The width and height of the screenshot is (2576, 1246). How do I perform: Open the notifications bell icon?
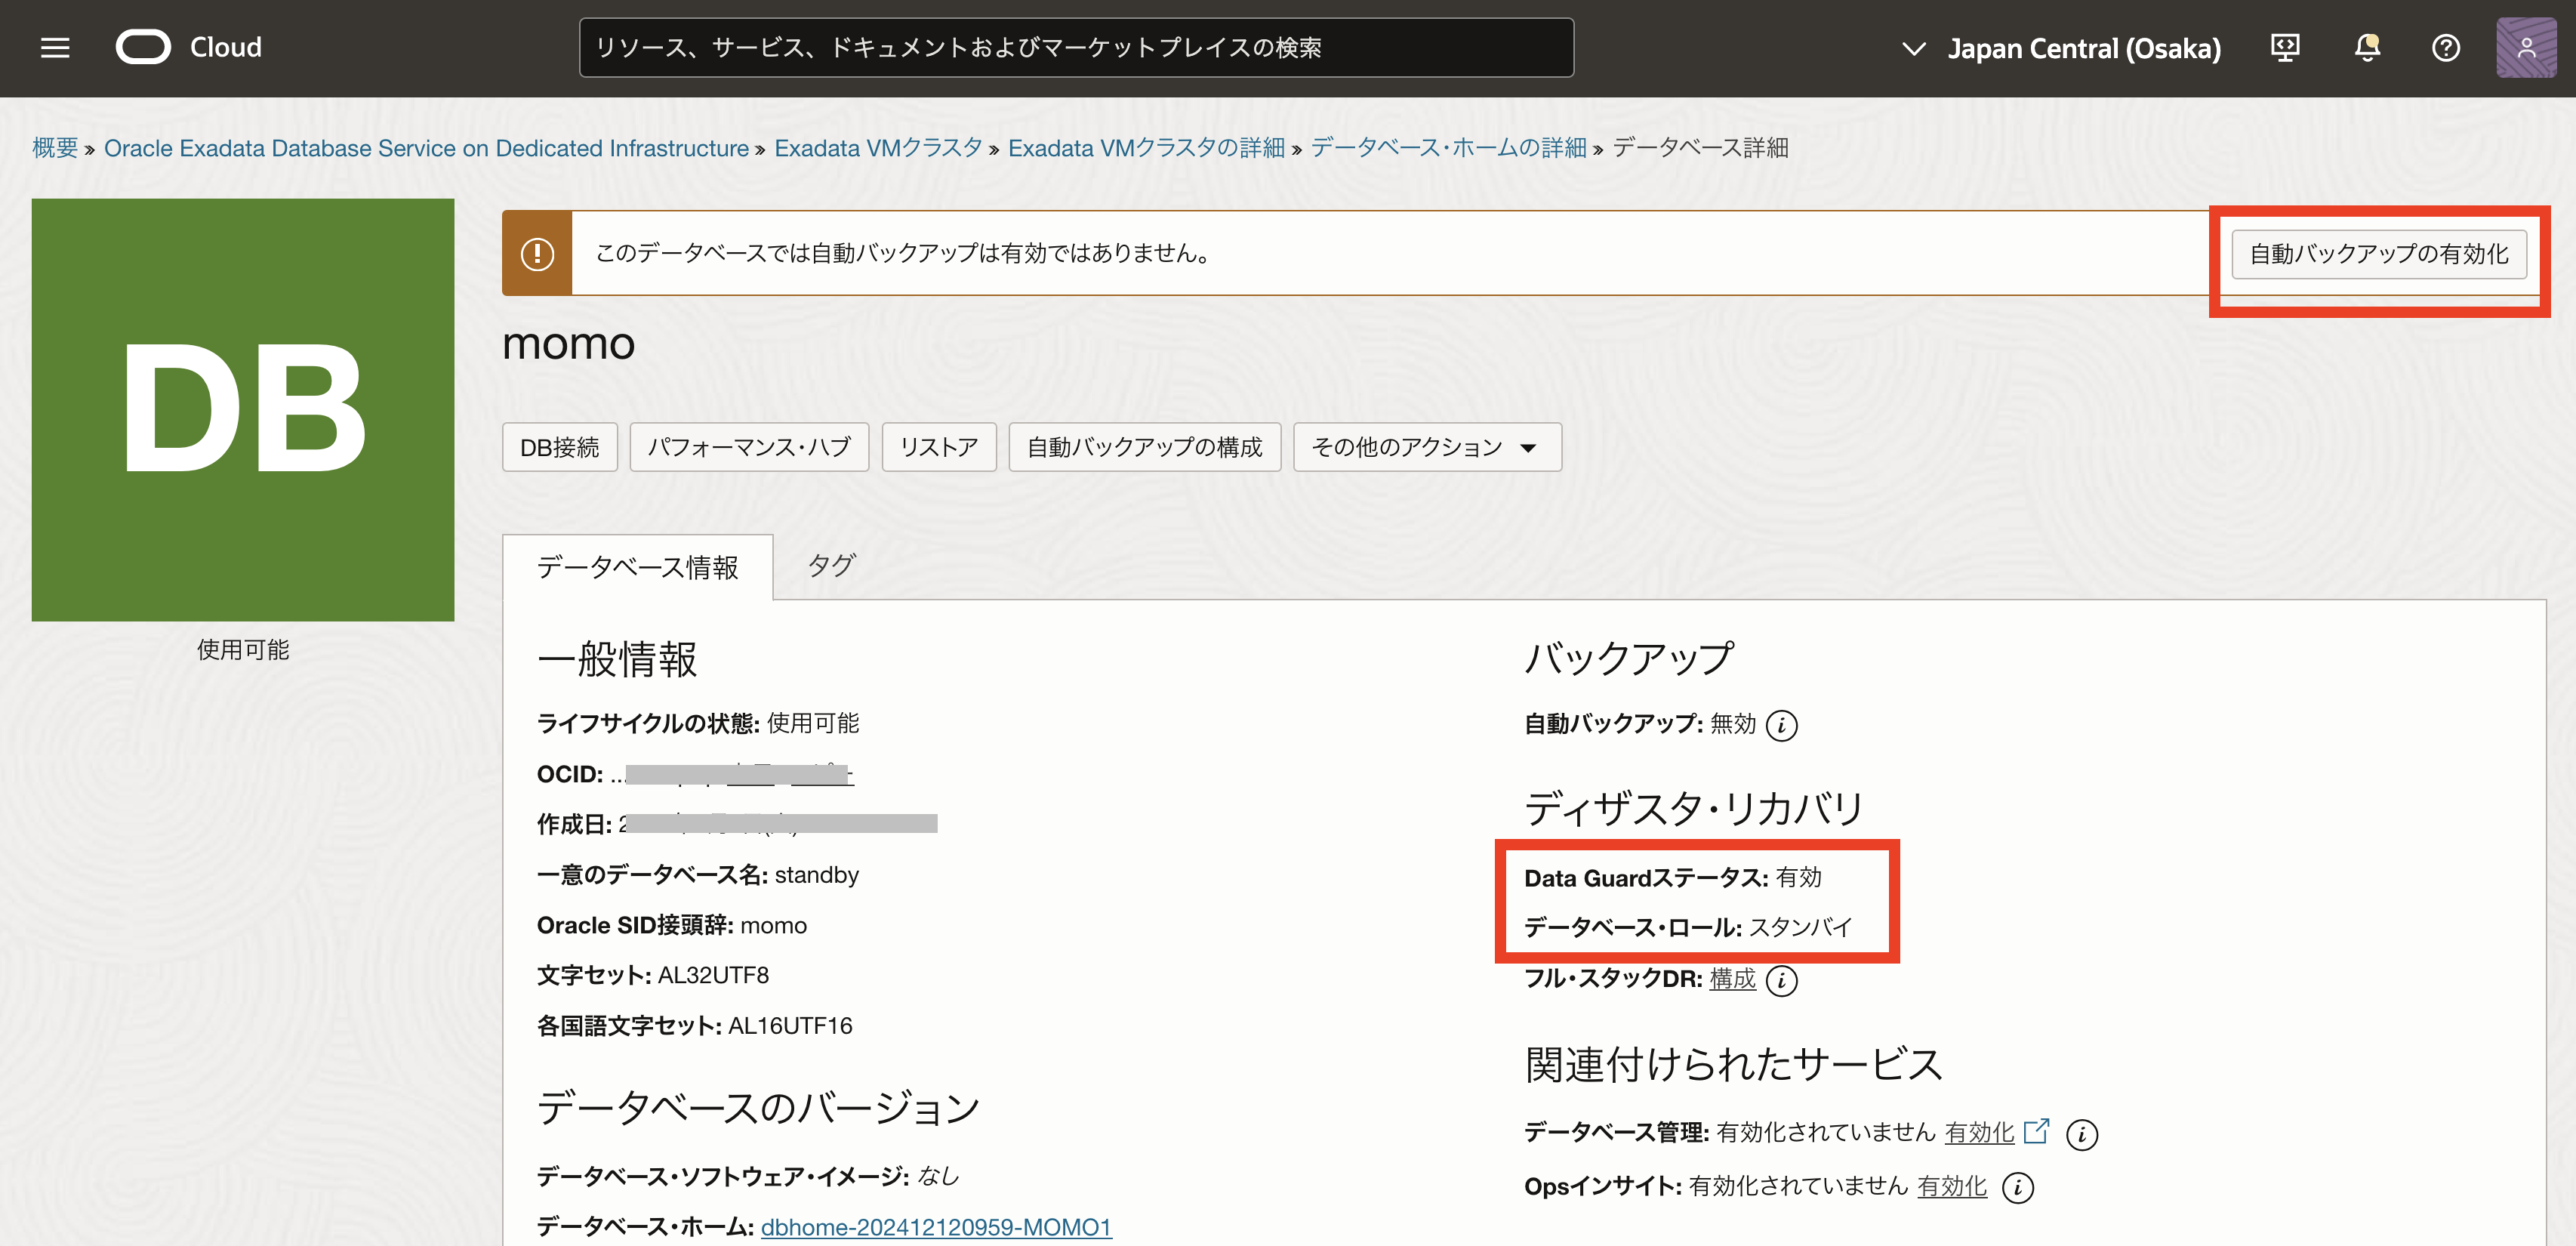pos(2366,48)
